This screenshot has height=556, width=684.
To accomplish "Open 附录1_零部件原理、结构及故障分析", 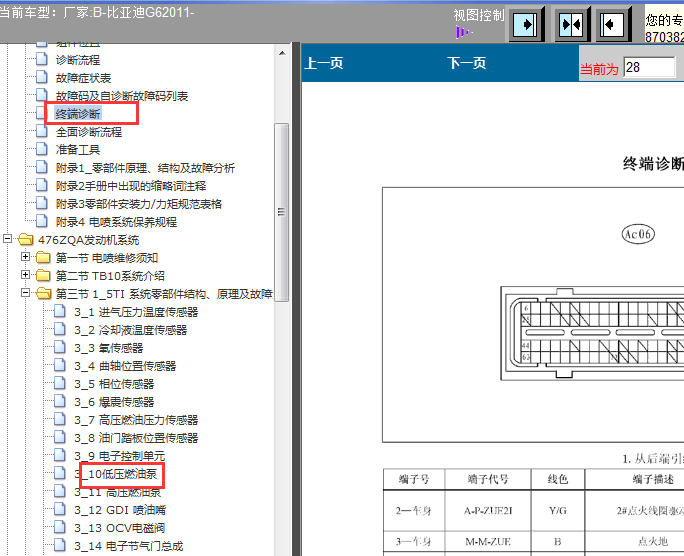I will pos(145,168).
